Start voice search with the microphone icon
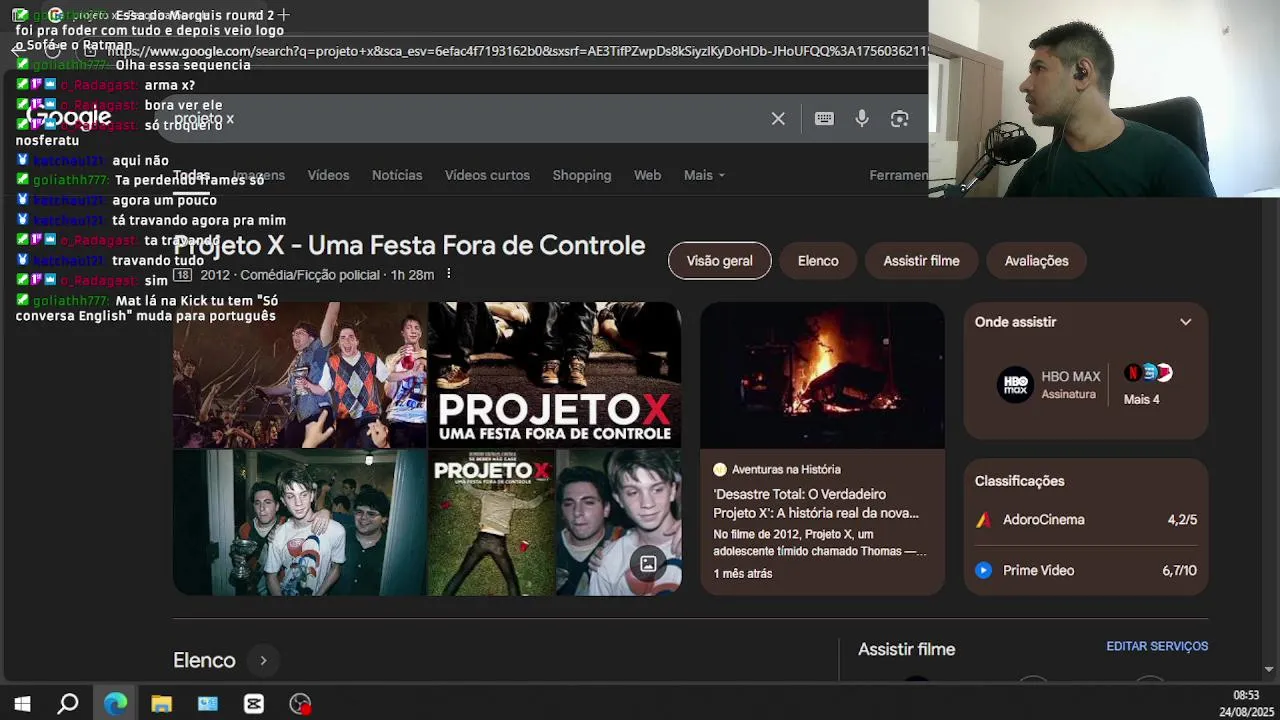This screenshot has height=720, width=1280. (x=862, y=119)
